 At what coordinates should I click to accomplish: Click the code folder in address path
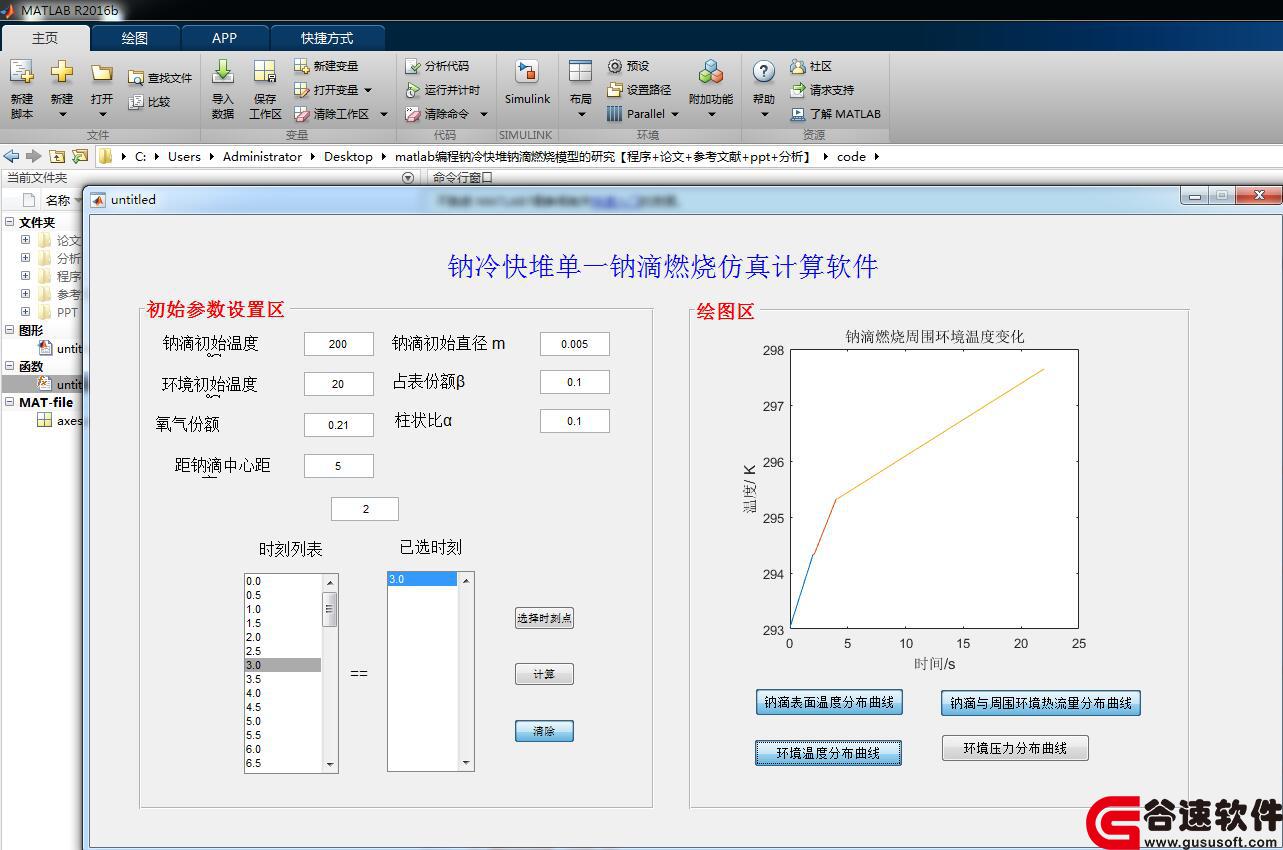point(851,156)
